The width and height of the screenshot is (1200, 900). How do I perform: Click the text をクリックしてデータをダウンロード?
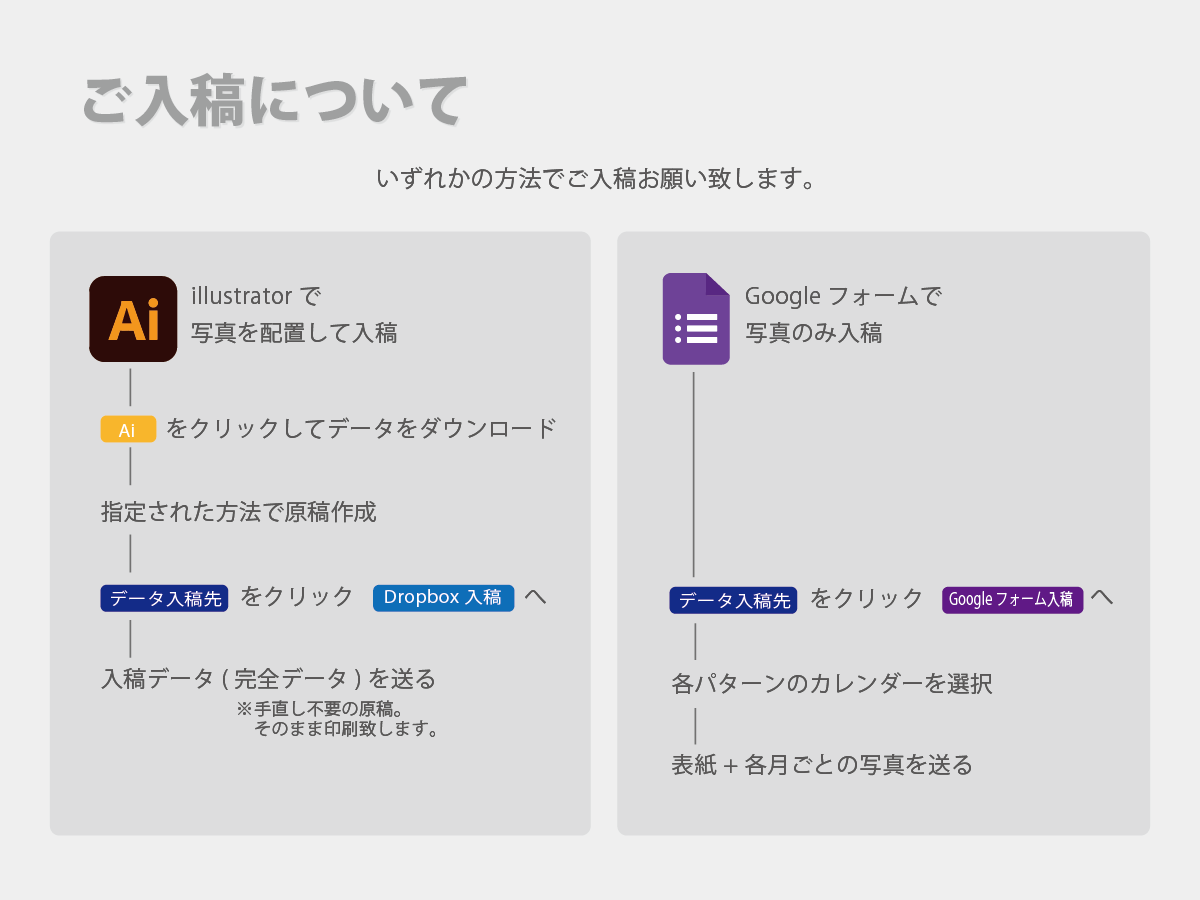362,429
